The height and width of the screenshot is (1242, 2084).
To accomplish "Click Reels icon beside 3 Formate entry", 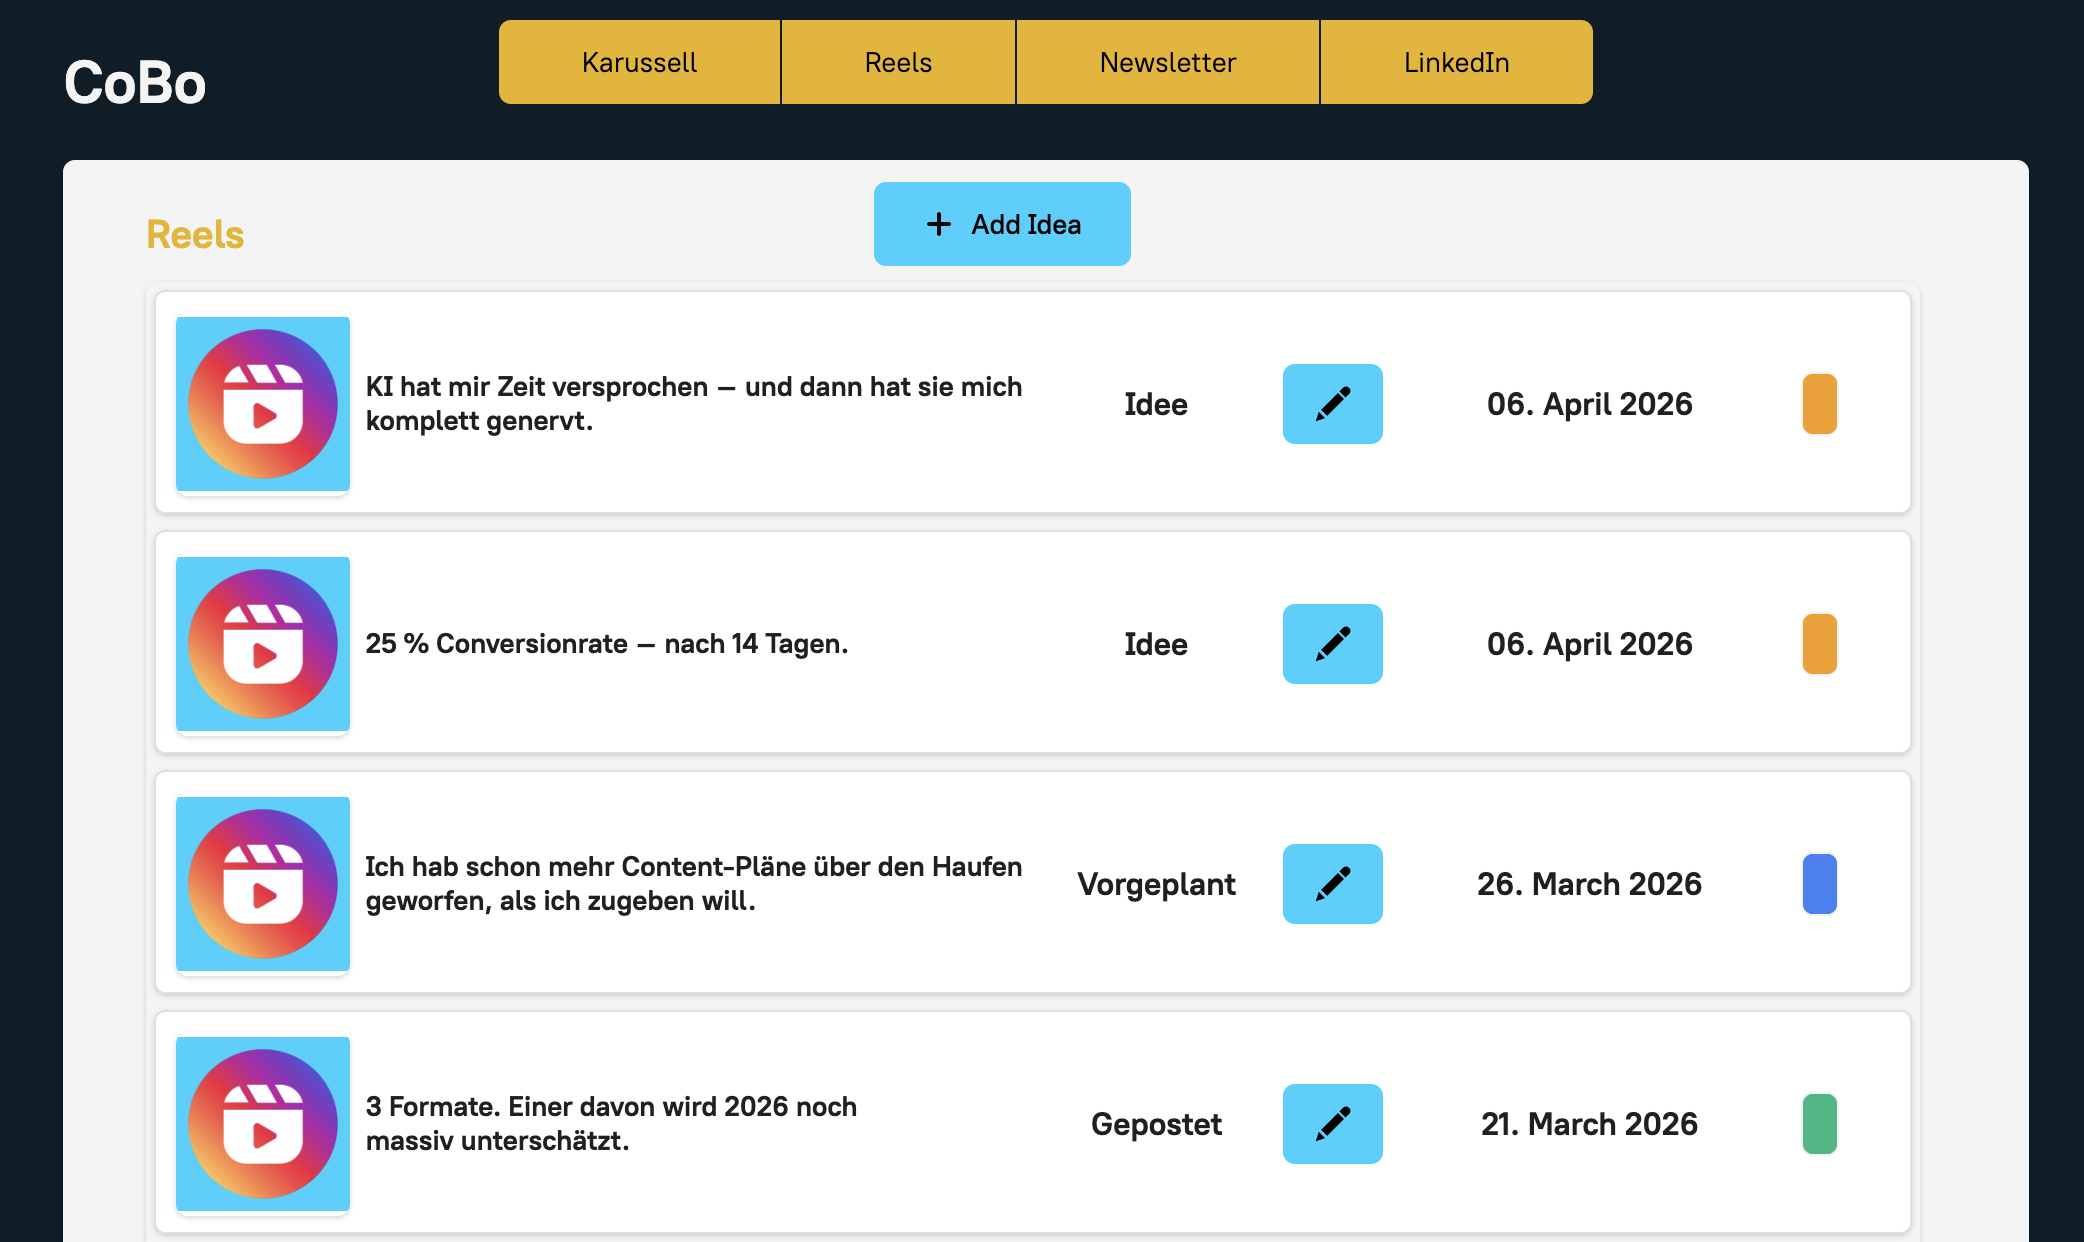I will (x=263, y=1124).
